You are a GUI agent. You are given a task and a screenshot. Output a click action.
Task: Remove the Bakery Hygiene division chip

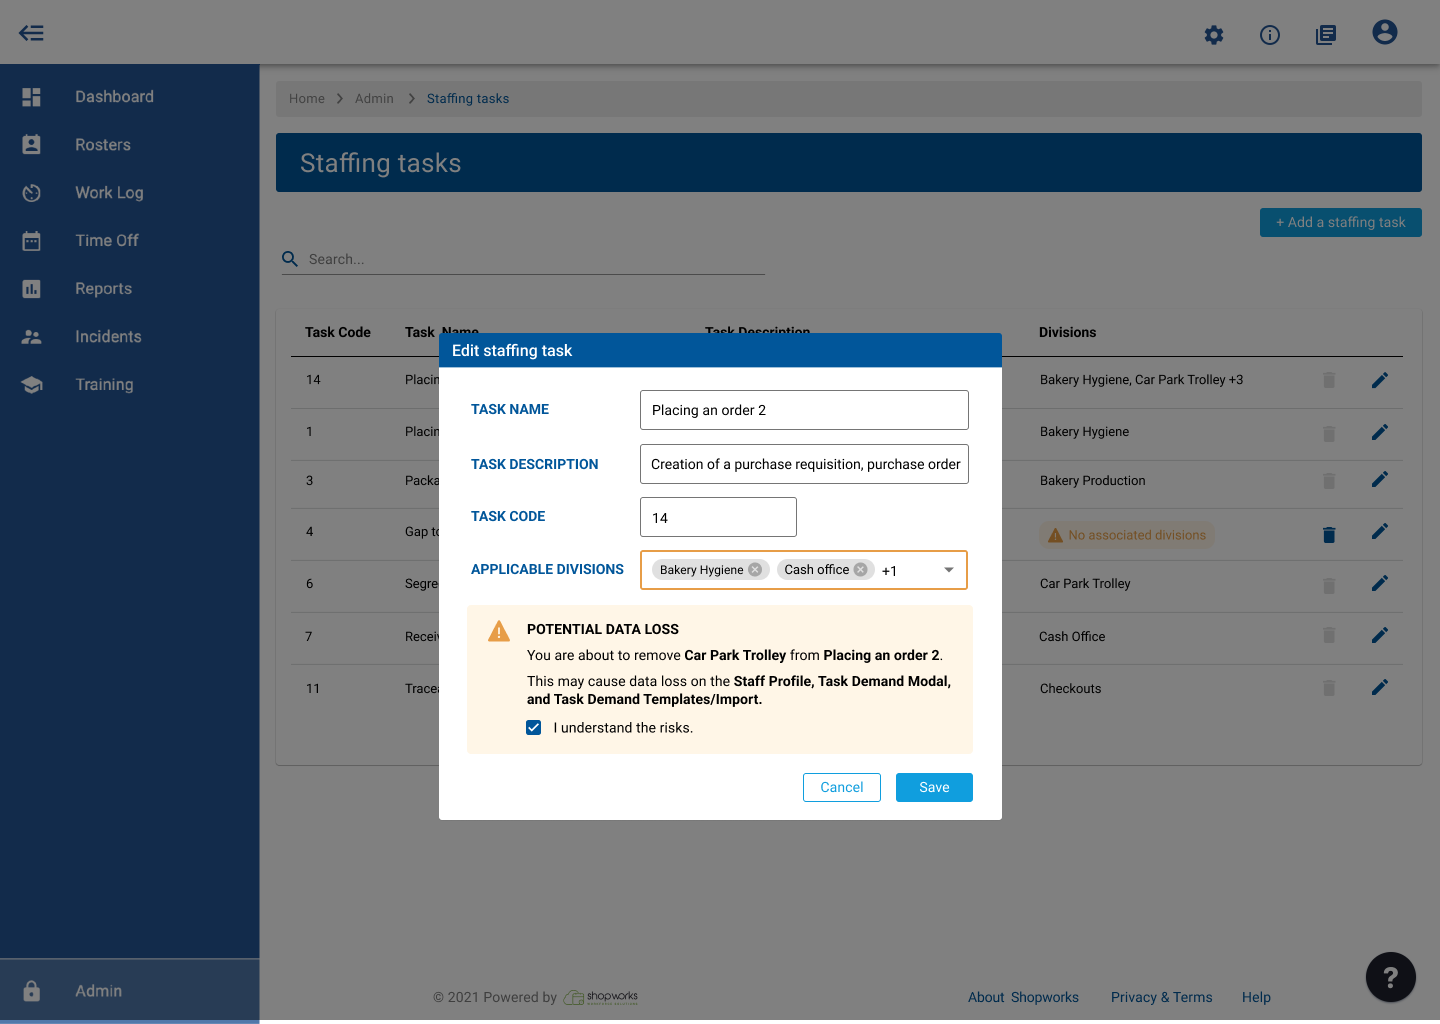coord(755,570)
